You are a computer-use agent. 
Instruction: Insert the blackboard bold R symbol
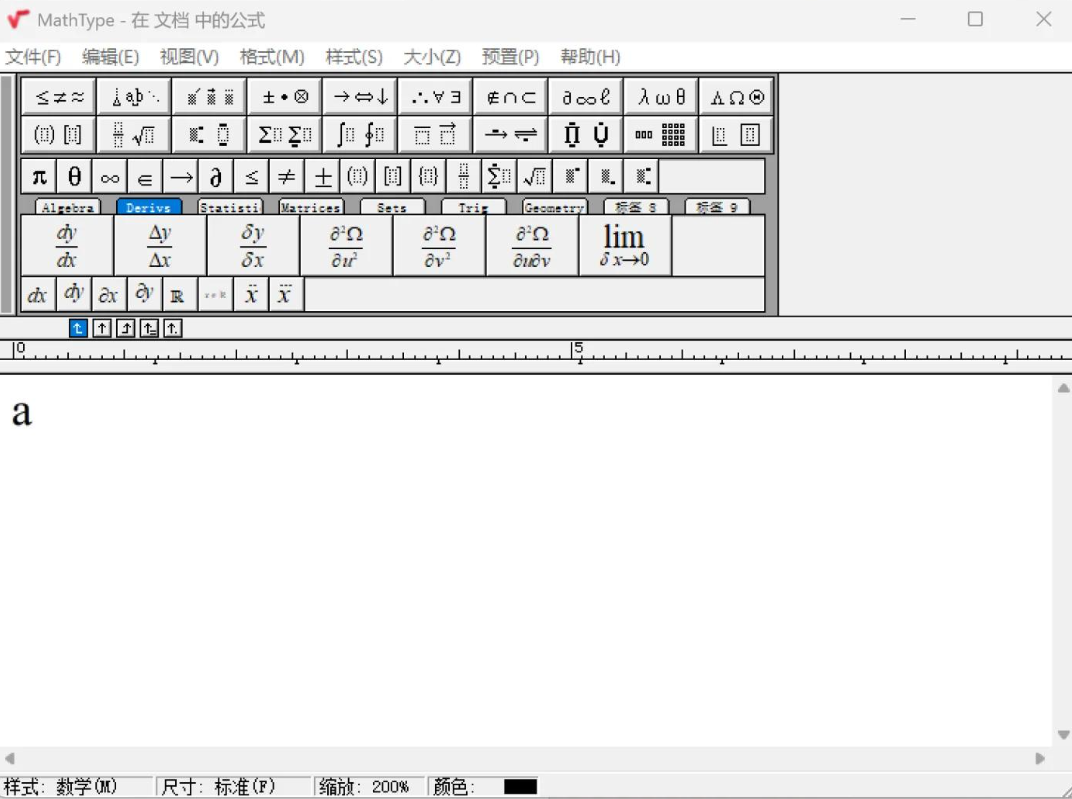coord(178,295)
